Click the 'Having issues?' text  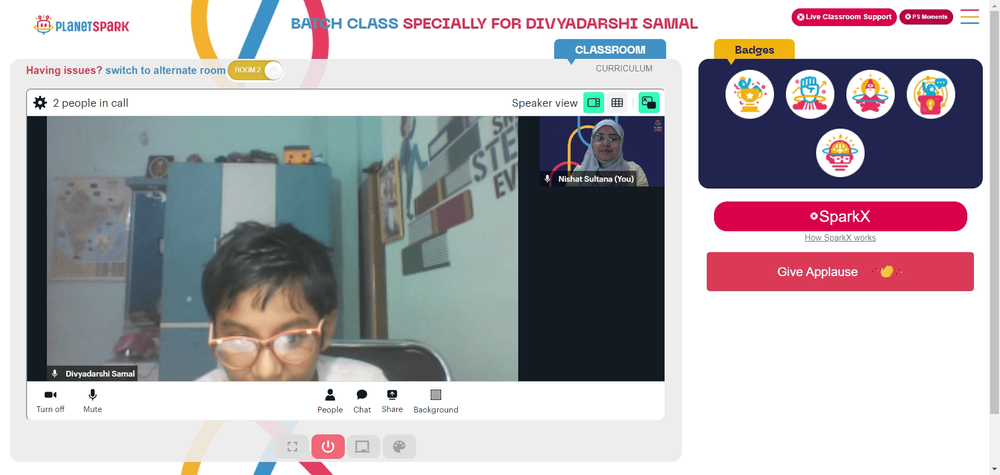(x=64, y=70)
